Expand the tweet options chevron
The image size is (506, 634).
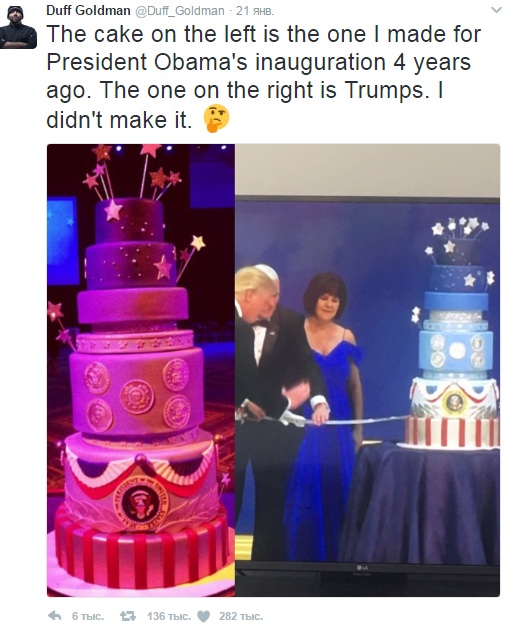coord(495,10)
